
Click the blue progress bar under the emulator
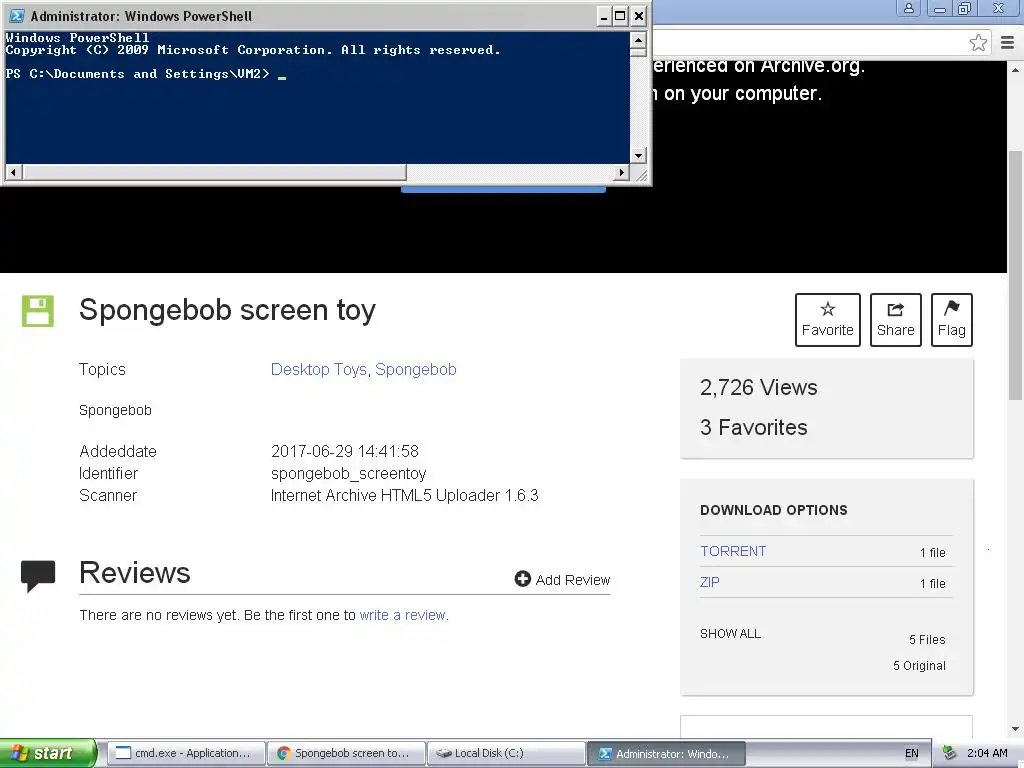[x=503, y=189]
